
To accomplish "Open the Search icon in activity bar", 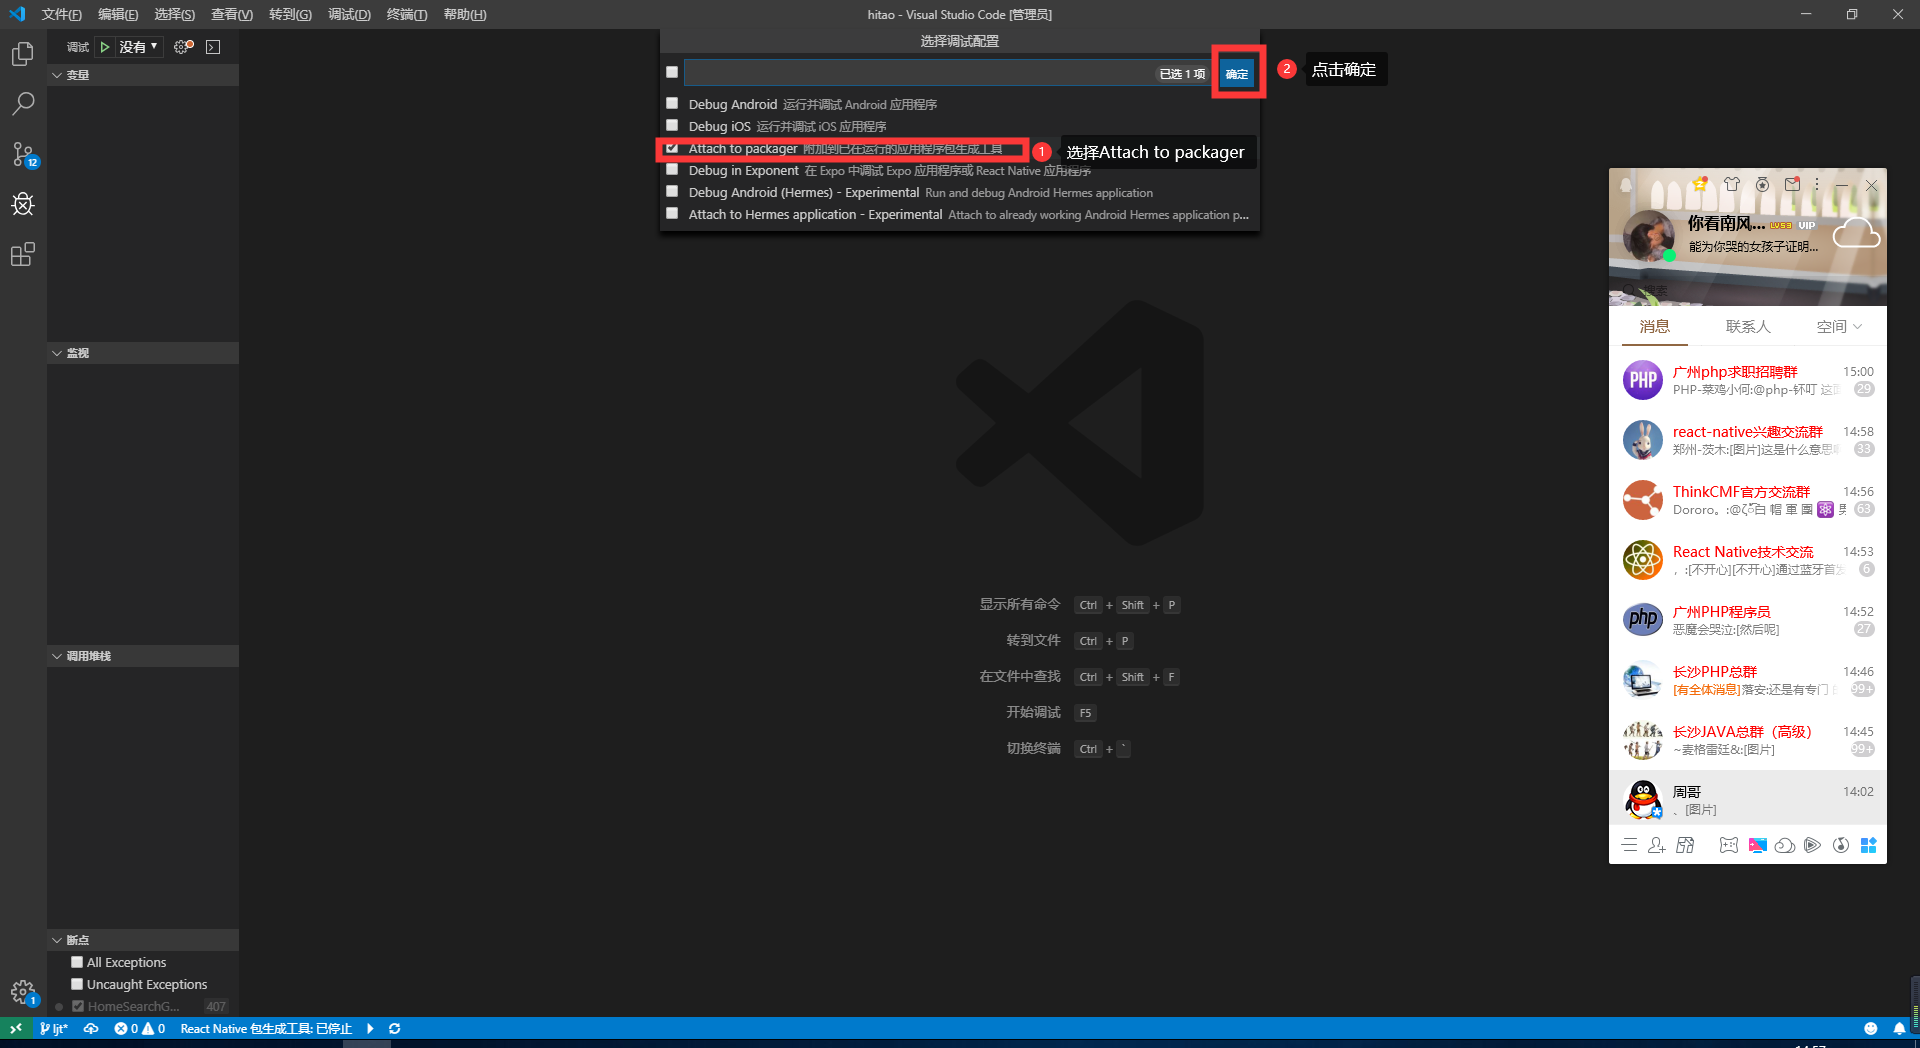I will tap(22, 103).
